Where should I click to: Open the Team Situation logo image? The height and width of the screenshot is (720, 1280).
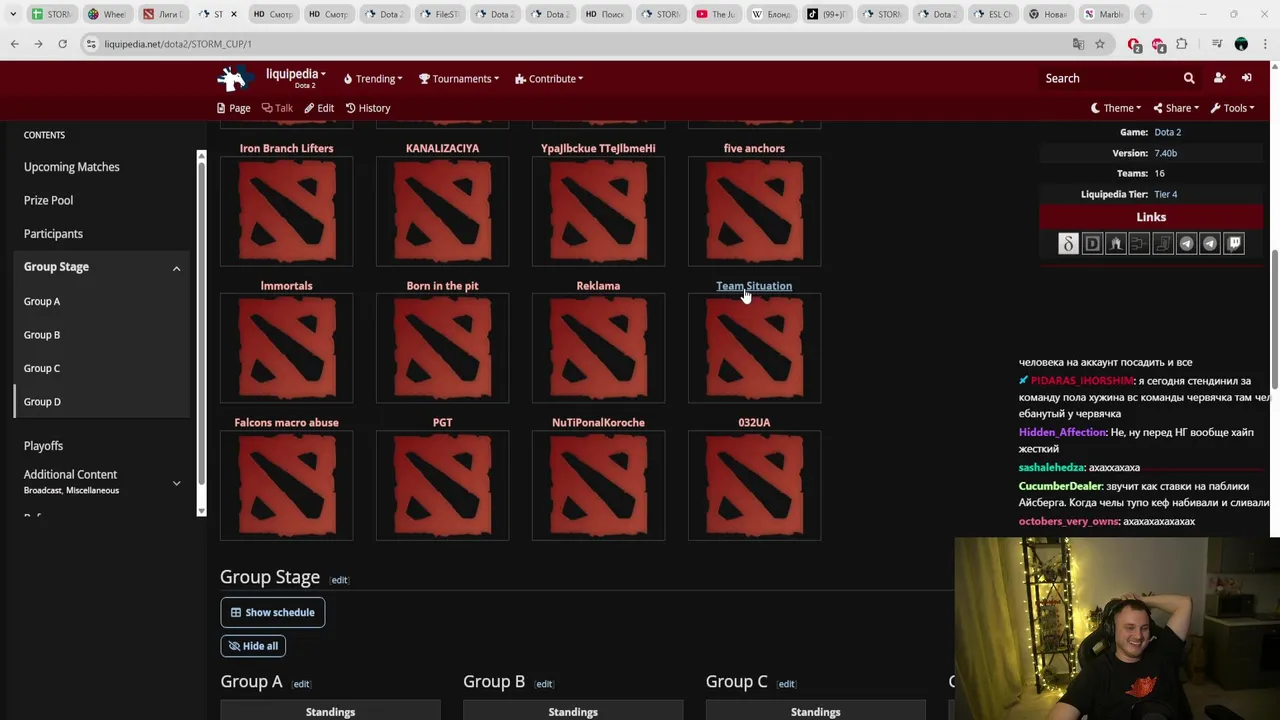coord(754,348)
